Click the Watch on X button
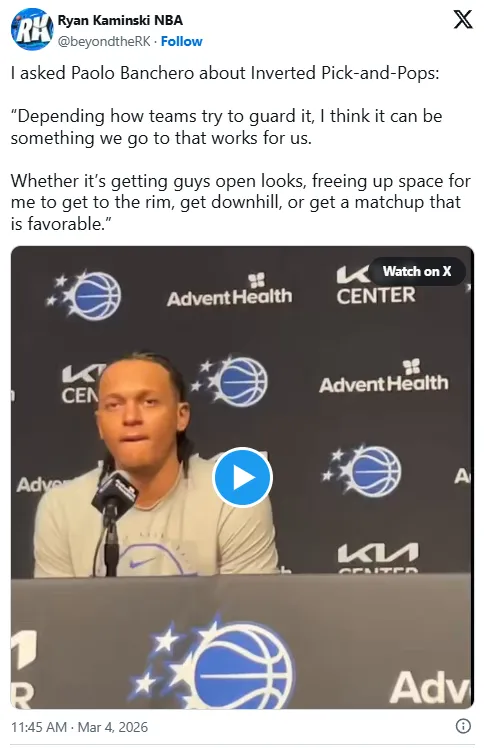 (x=417, y=271)
